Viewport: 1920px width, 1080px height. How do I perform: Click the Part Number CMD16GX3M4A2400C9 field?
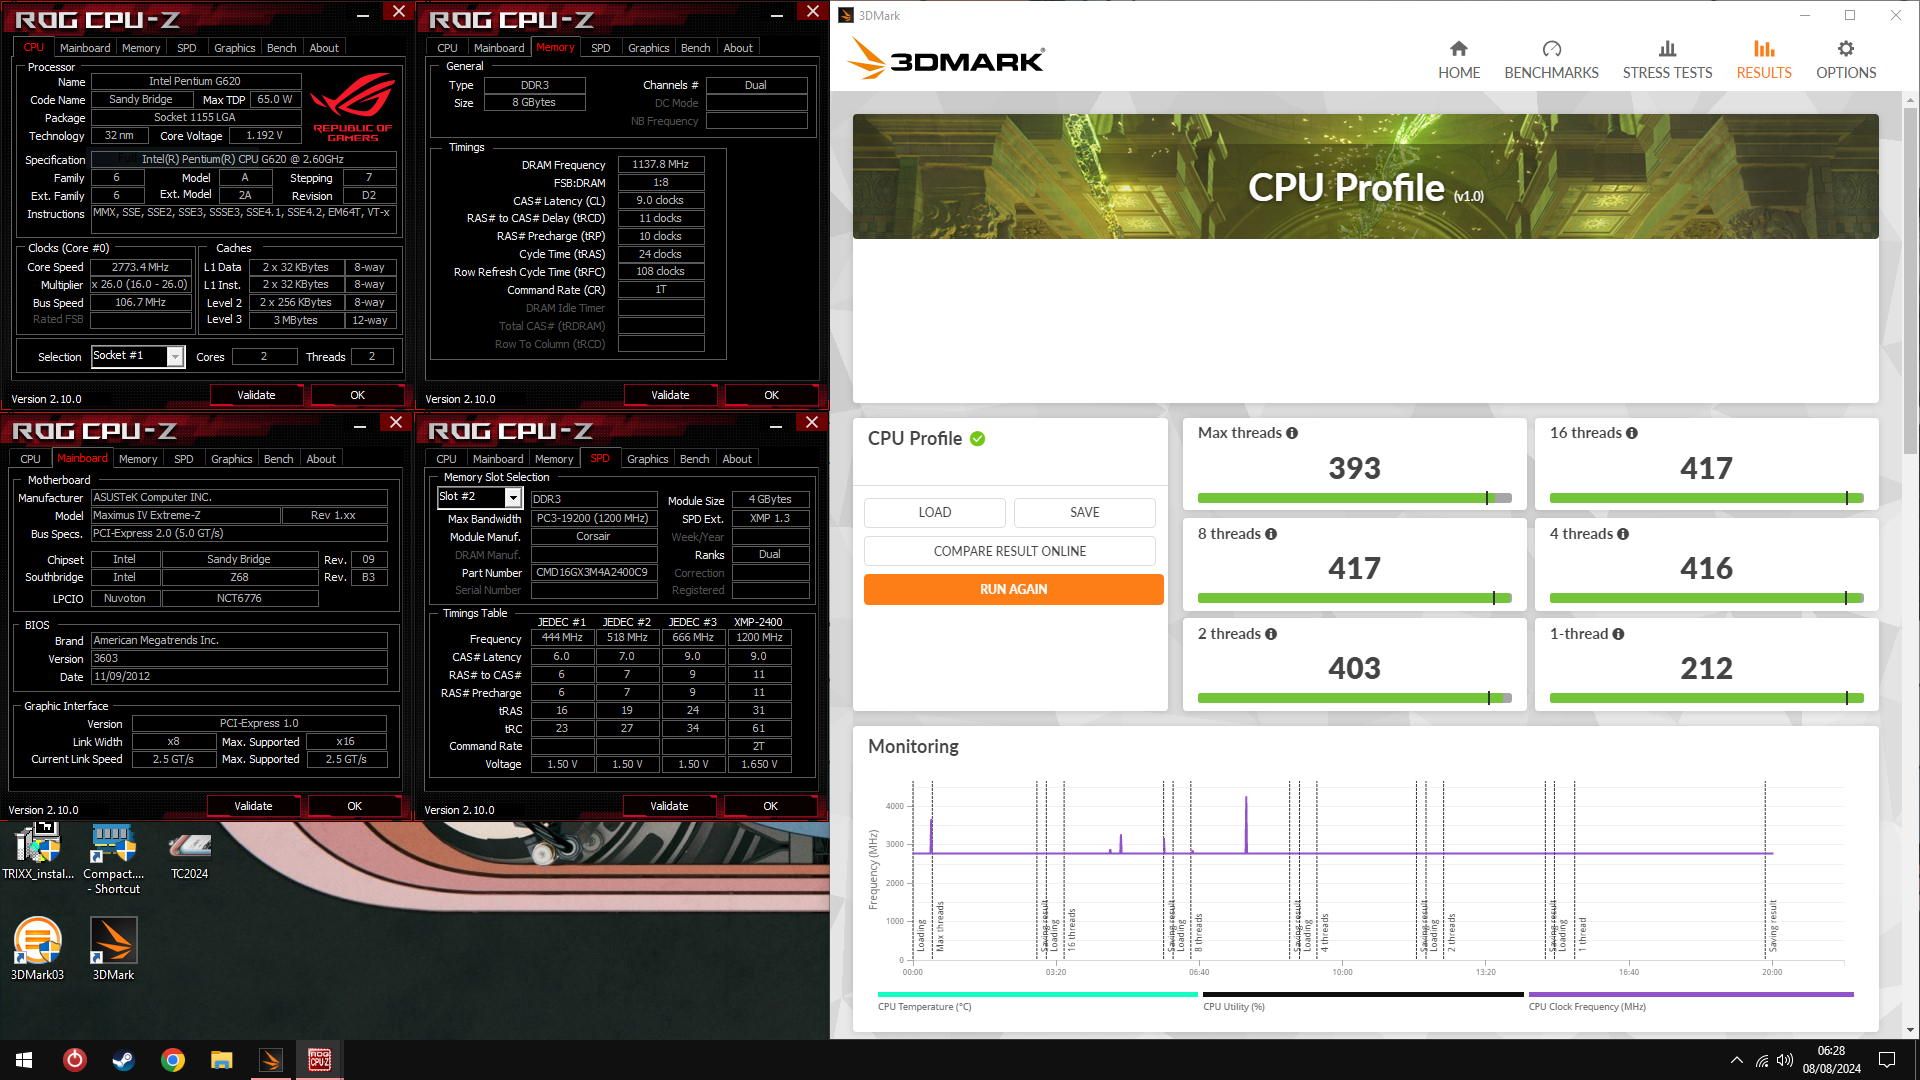[x=592, y=573]
